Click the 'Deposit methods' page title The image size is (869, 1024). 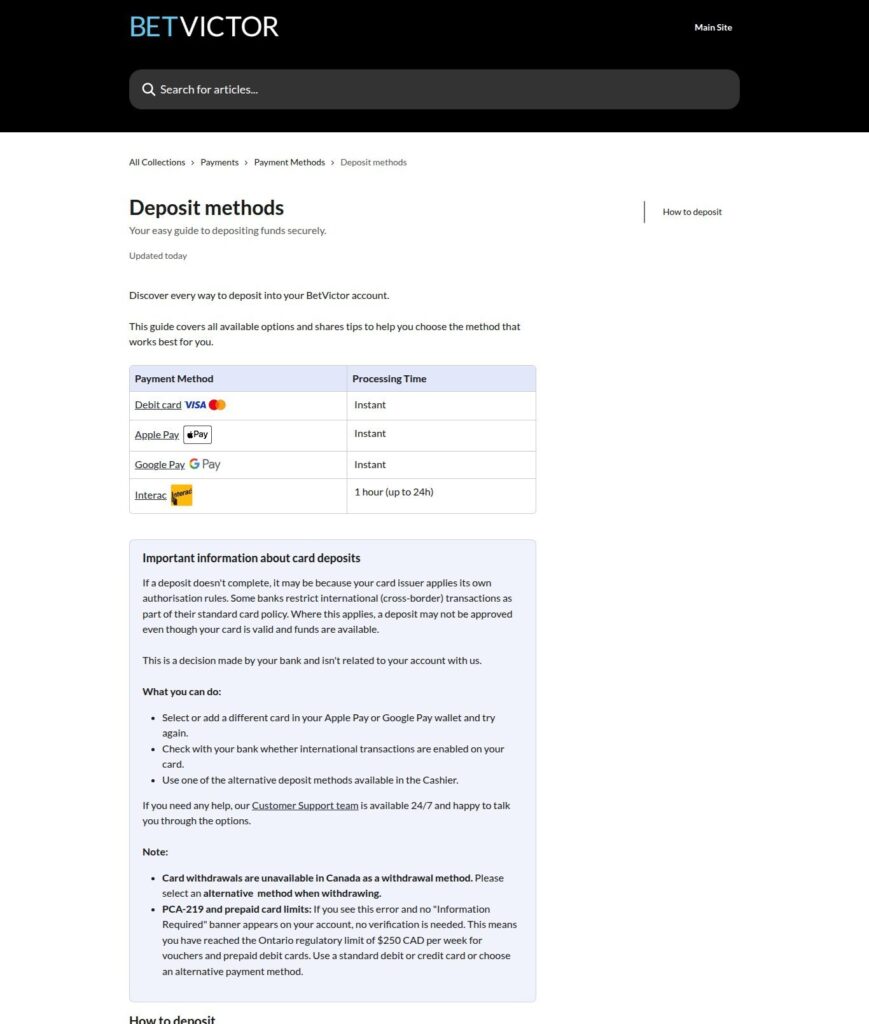(x=206, y=208)
